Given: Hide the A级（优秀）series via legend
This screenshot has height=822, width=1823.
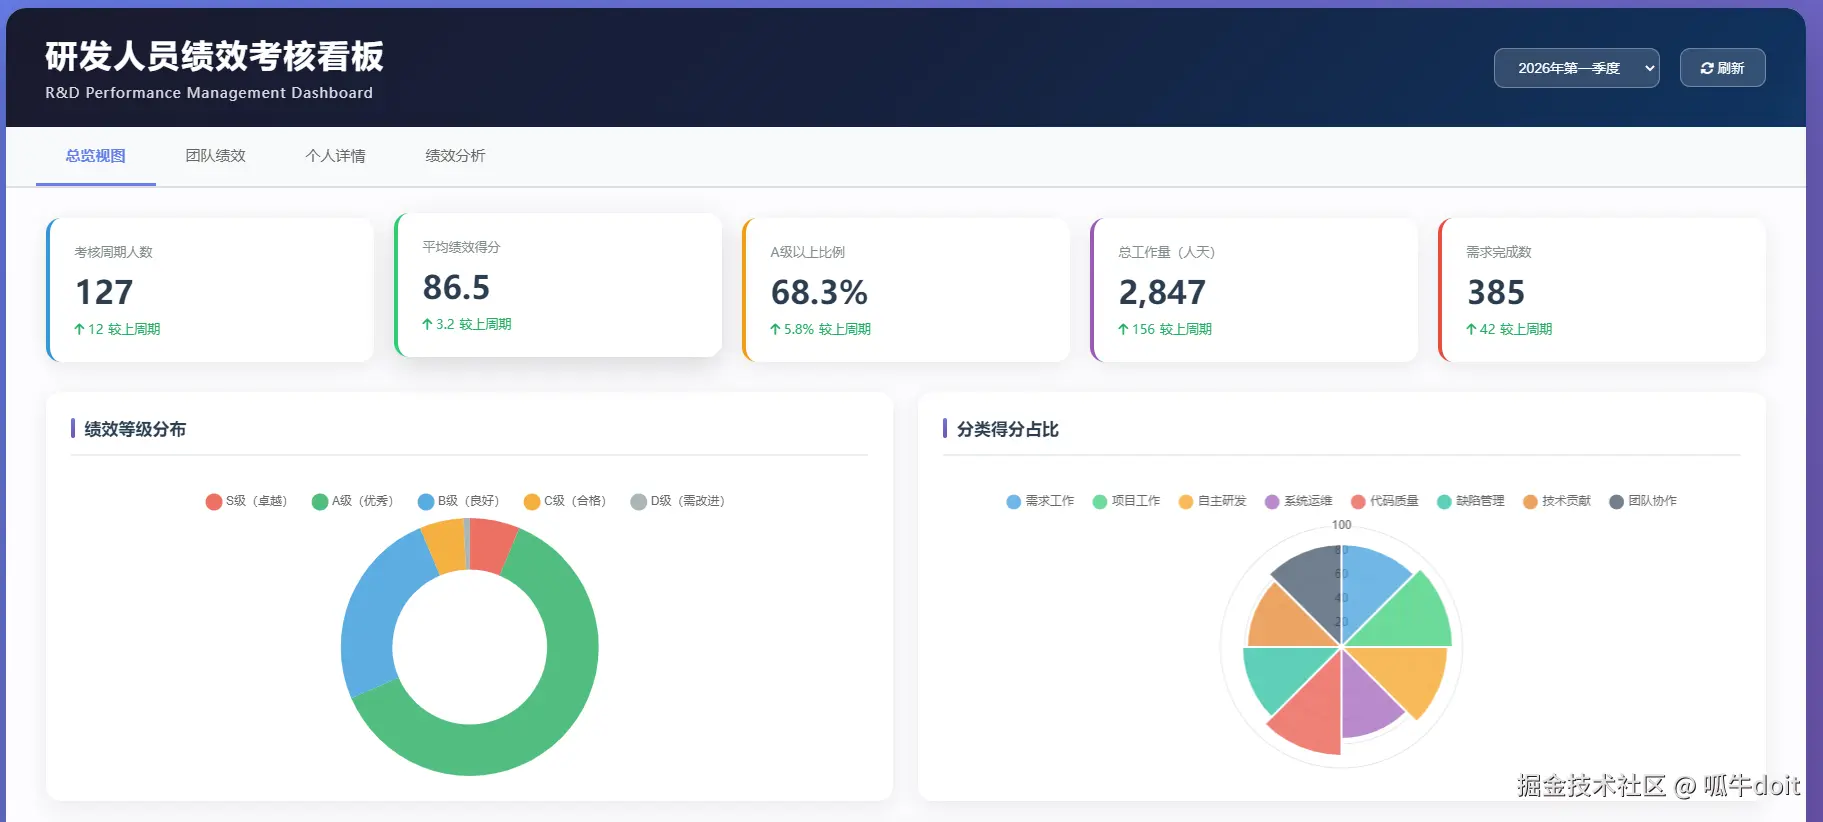Looking at the screenshot, I should pos(353,501).
